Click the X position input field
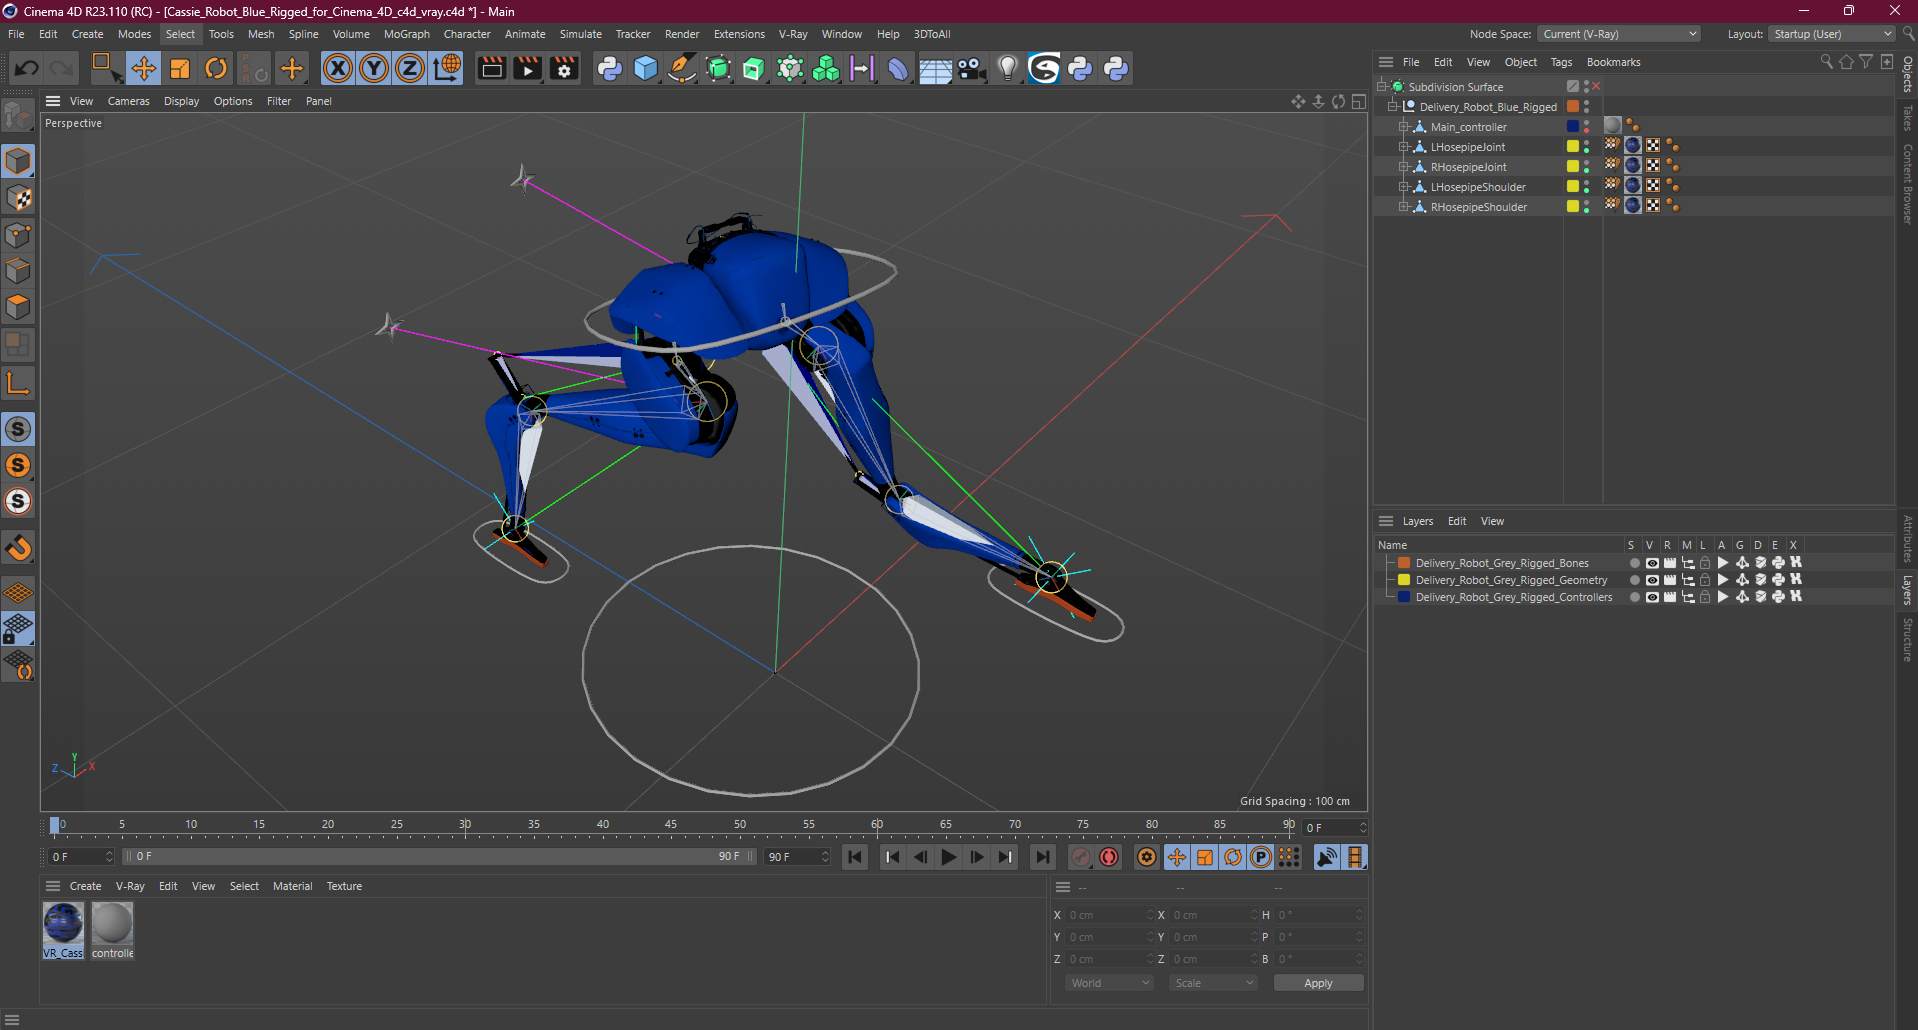The width and height of the screenshot is (1918, 1030). (1109, 915)
